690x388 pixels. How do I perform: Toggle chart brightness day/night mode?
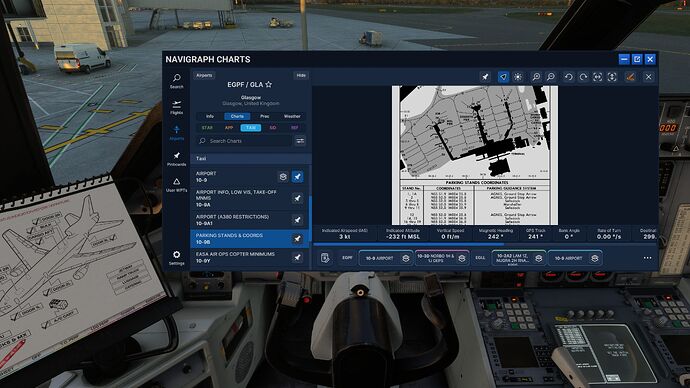[x=518, y=77]
